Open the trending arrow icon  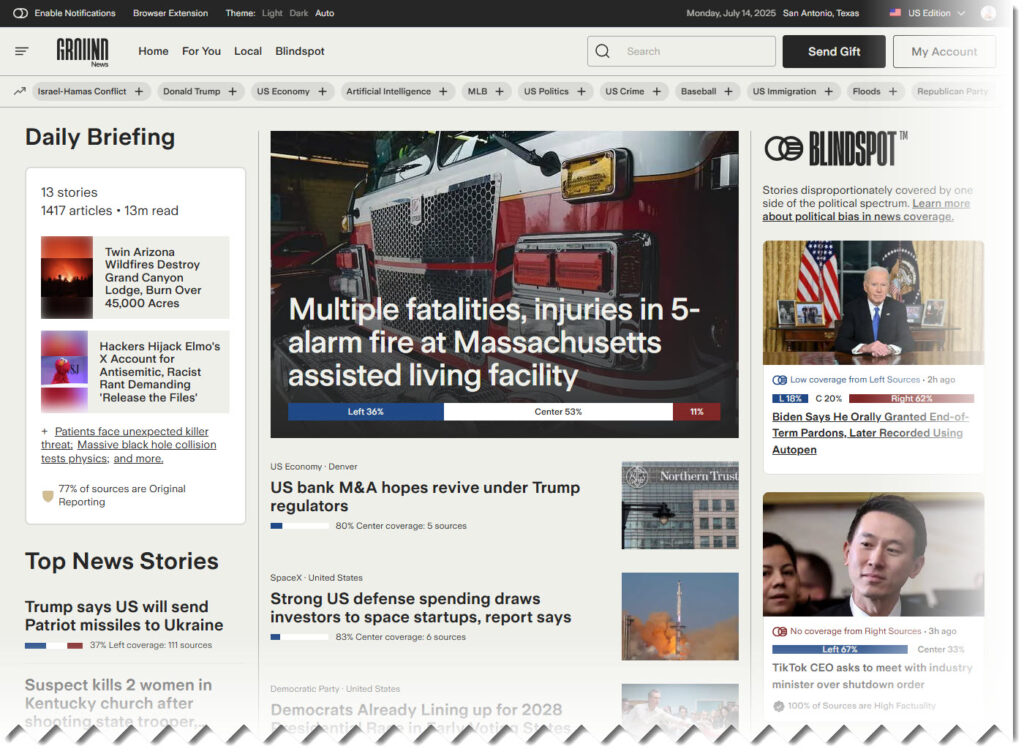click(x=20, y=91)
